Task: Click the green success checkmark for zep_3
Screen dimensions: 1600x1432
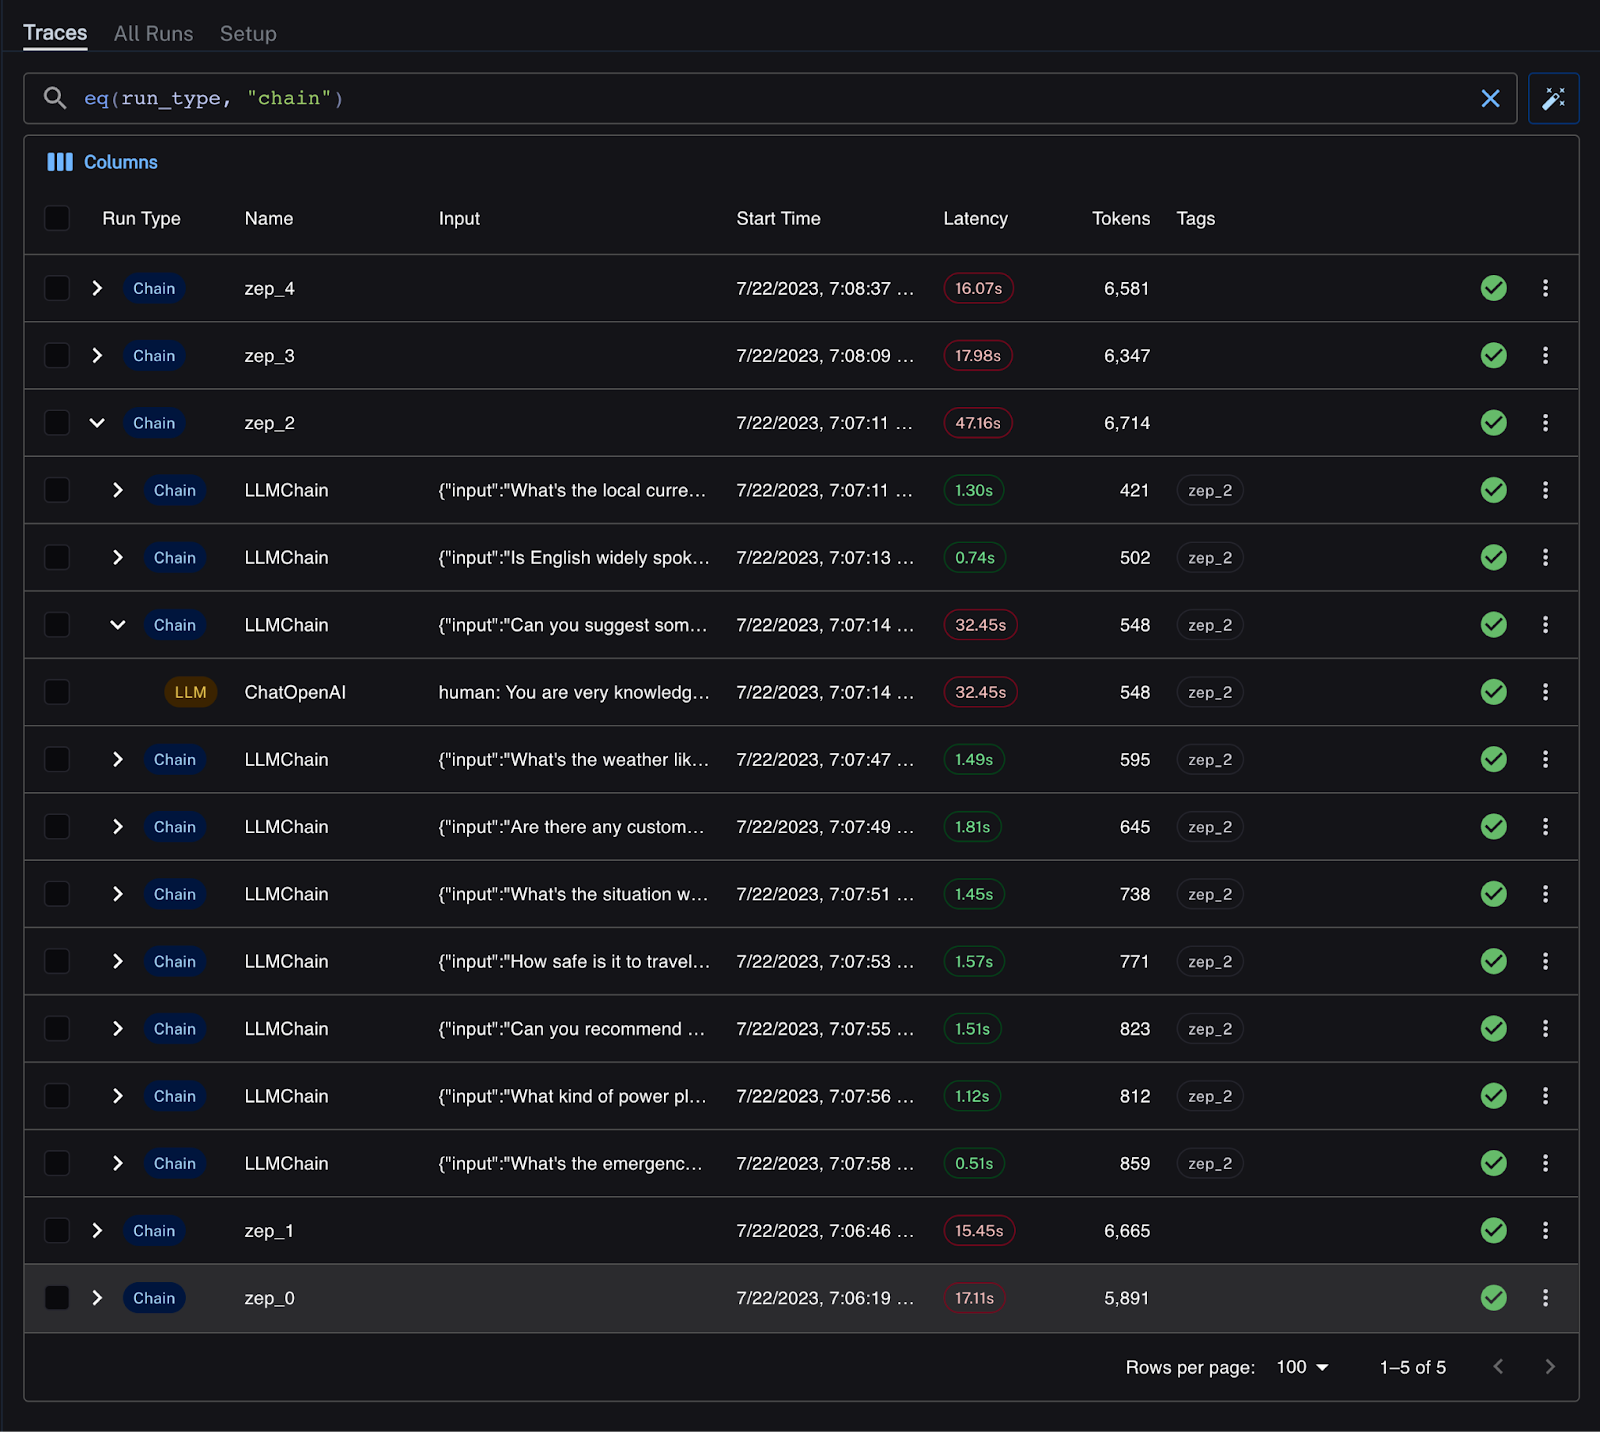Action: point(1493,355)
